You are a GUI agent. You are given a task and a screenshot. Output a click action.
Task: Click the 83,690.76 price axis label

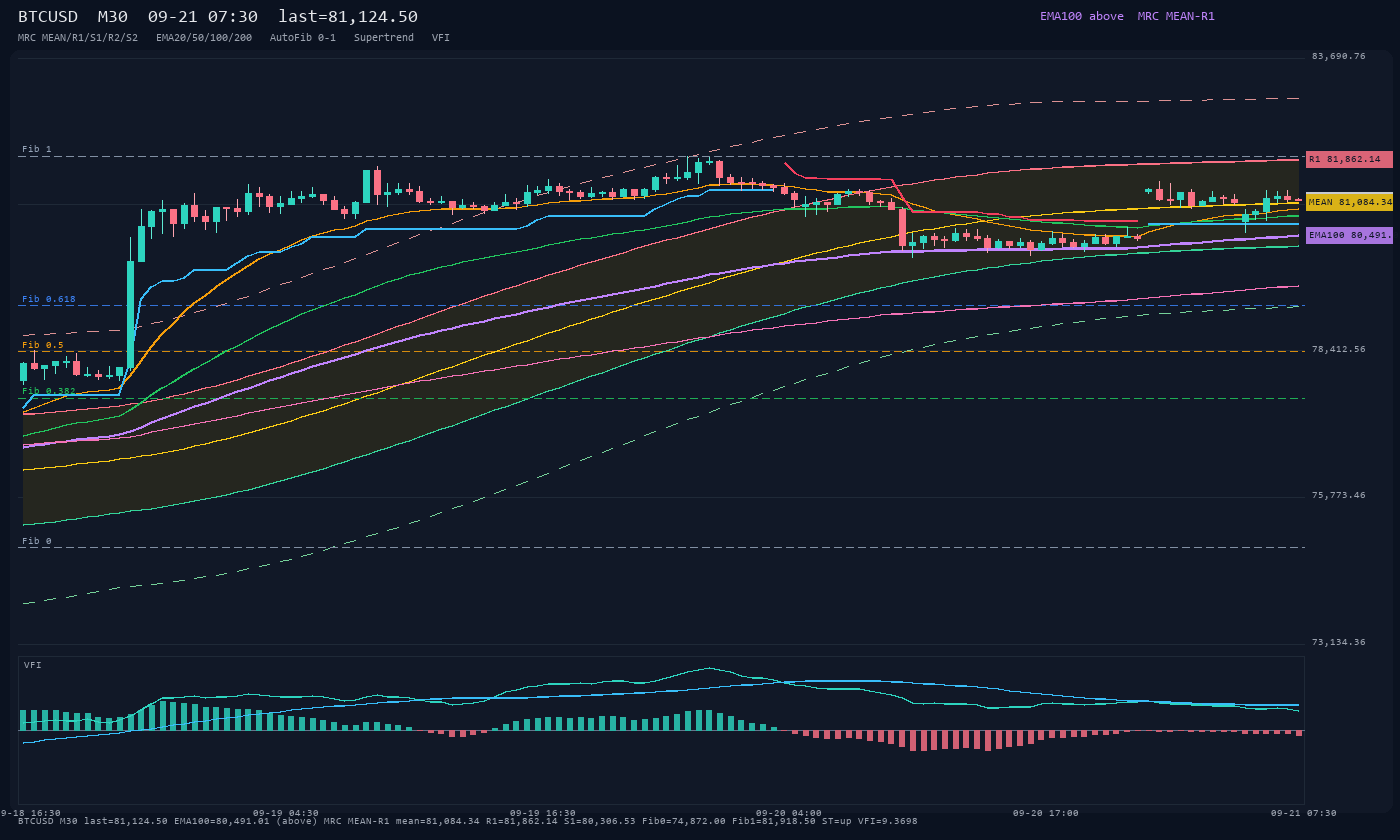[1339, 57]
